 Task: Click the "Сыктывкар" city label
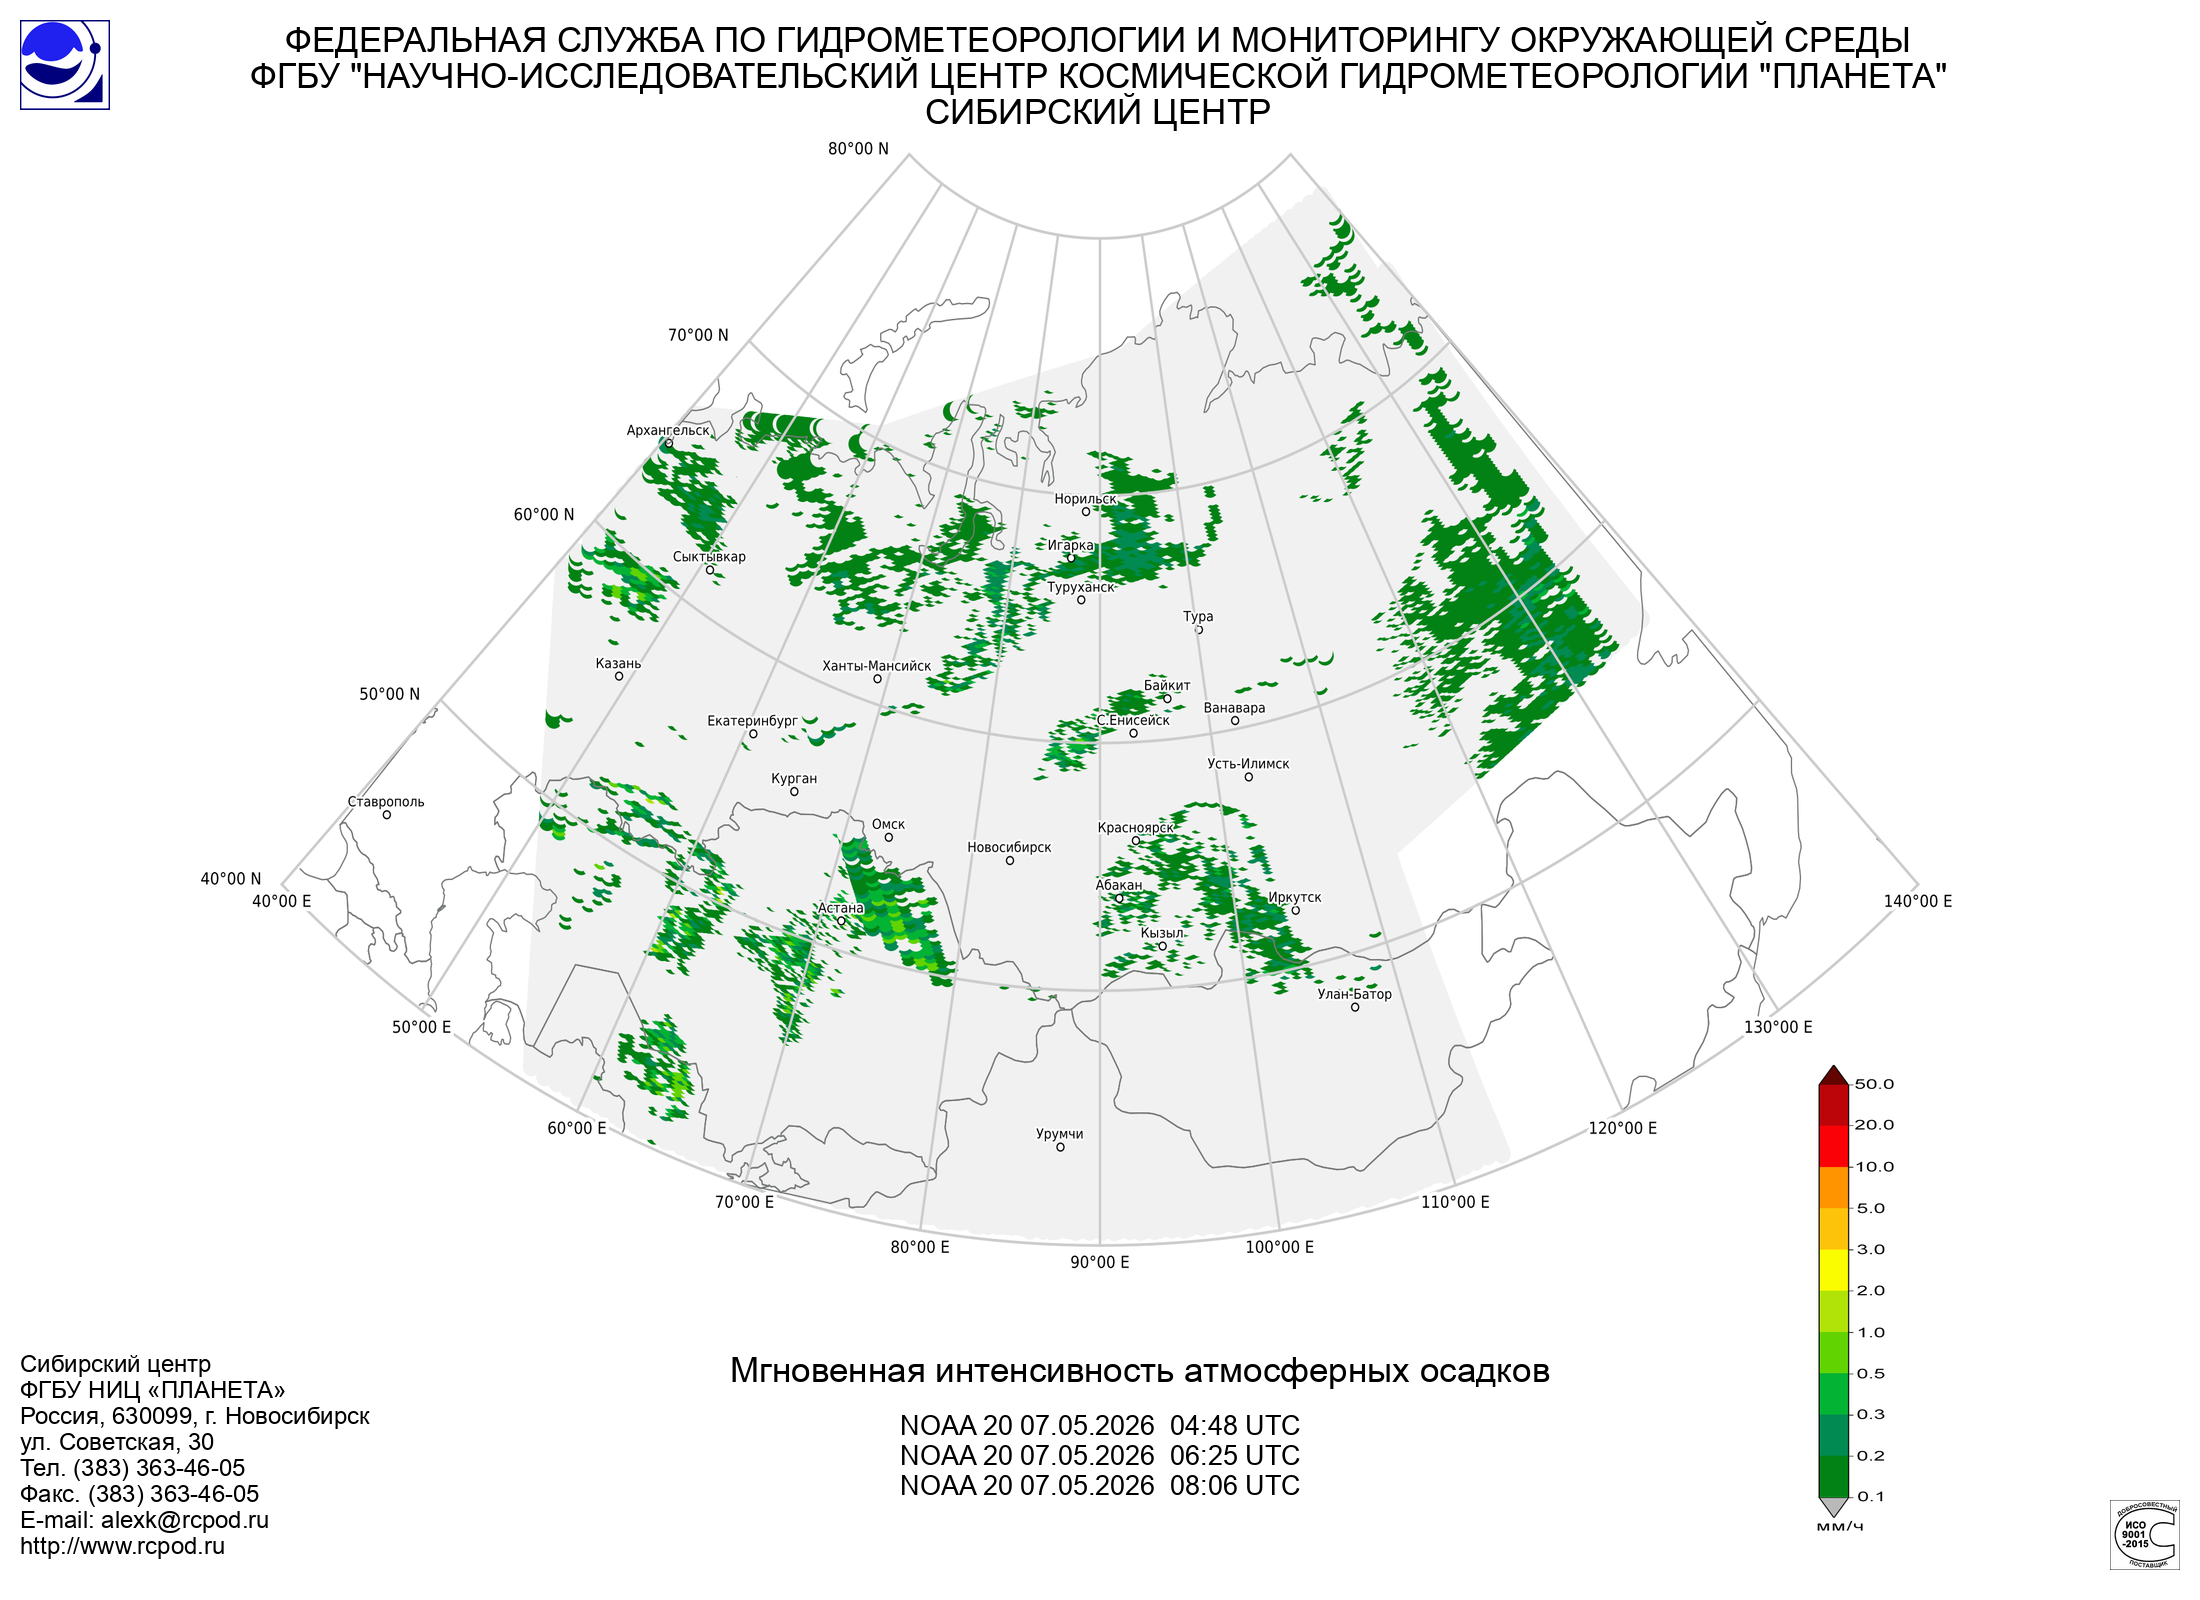click(x=709, y=557)
